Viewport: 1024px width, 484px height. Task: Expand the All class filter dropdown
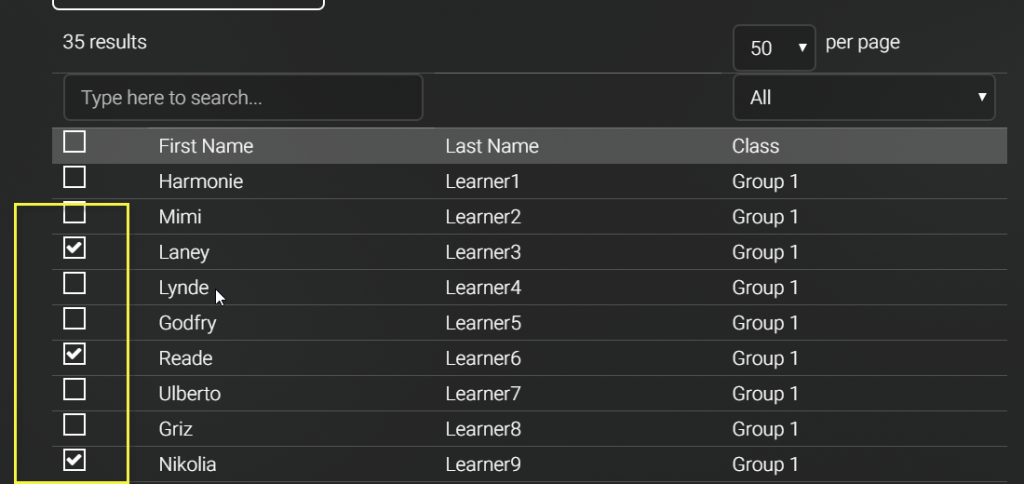tap(864, 97)
